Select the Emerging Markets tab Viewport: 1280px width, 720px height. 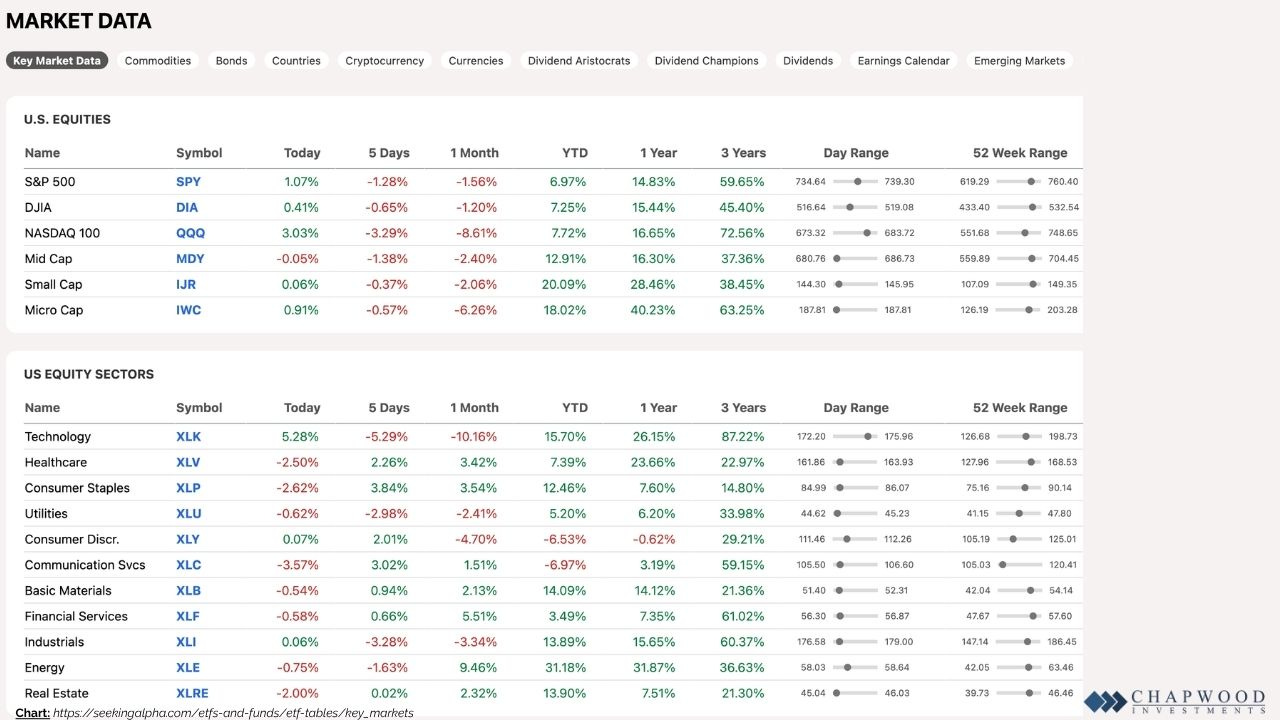point(1019,61)
